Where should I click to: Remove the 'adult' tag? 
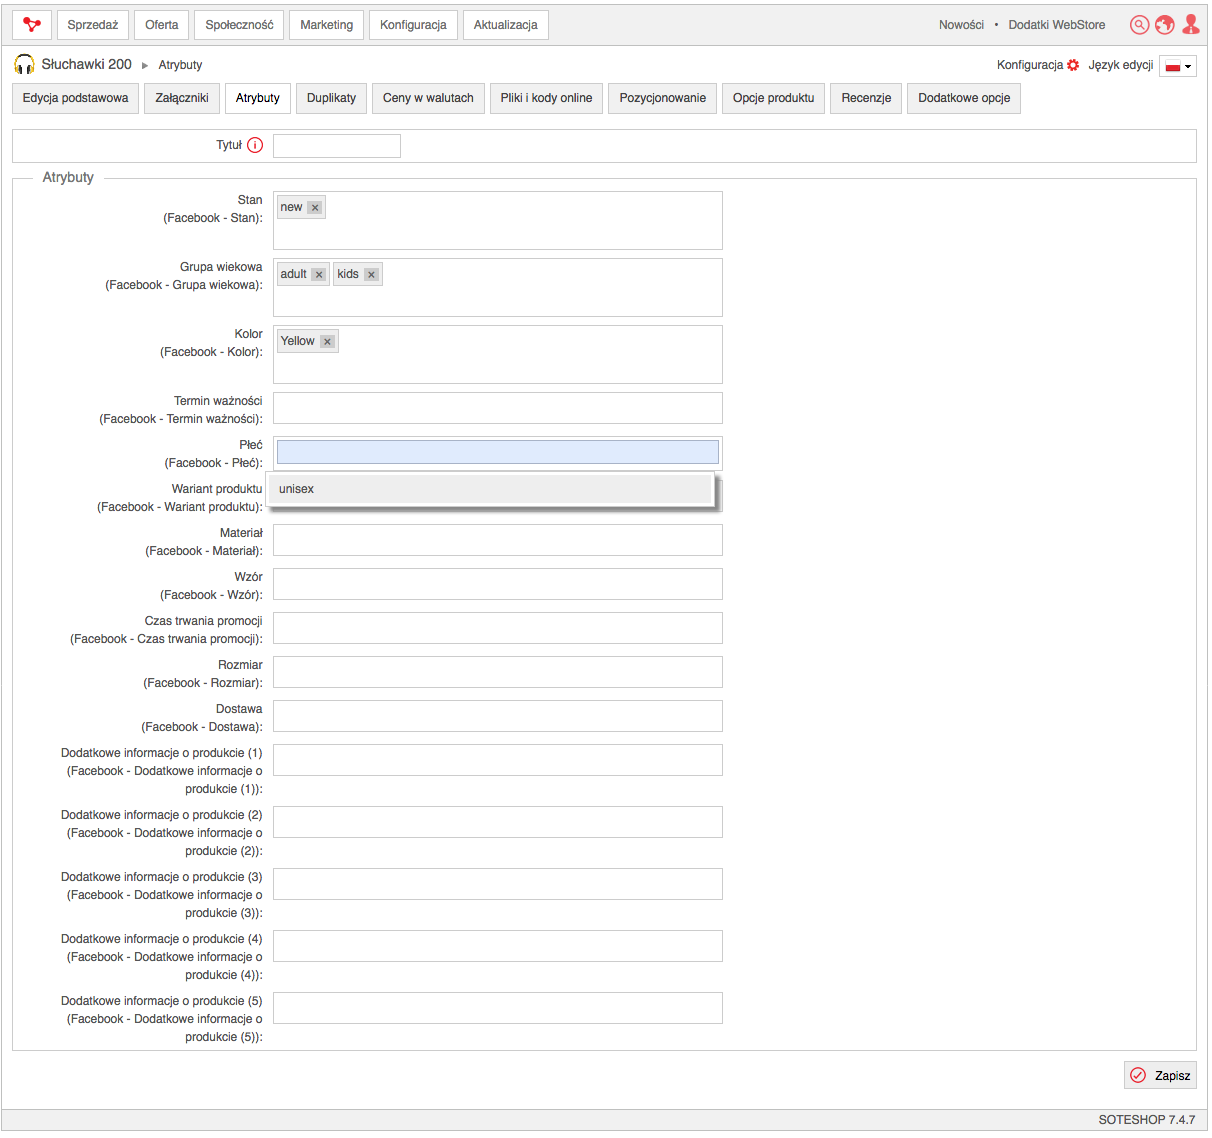tap(319, 275)
